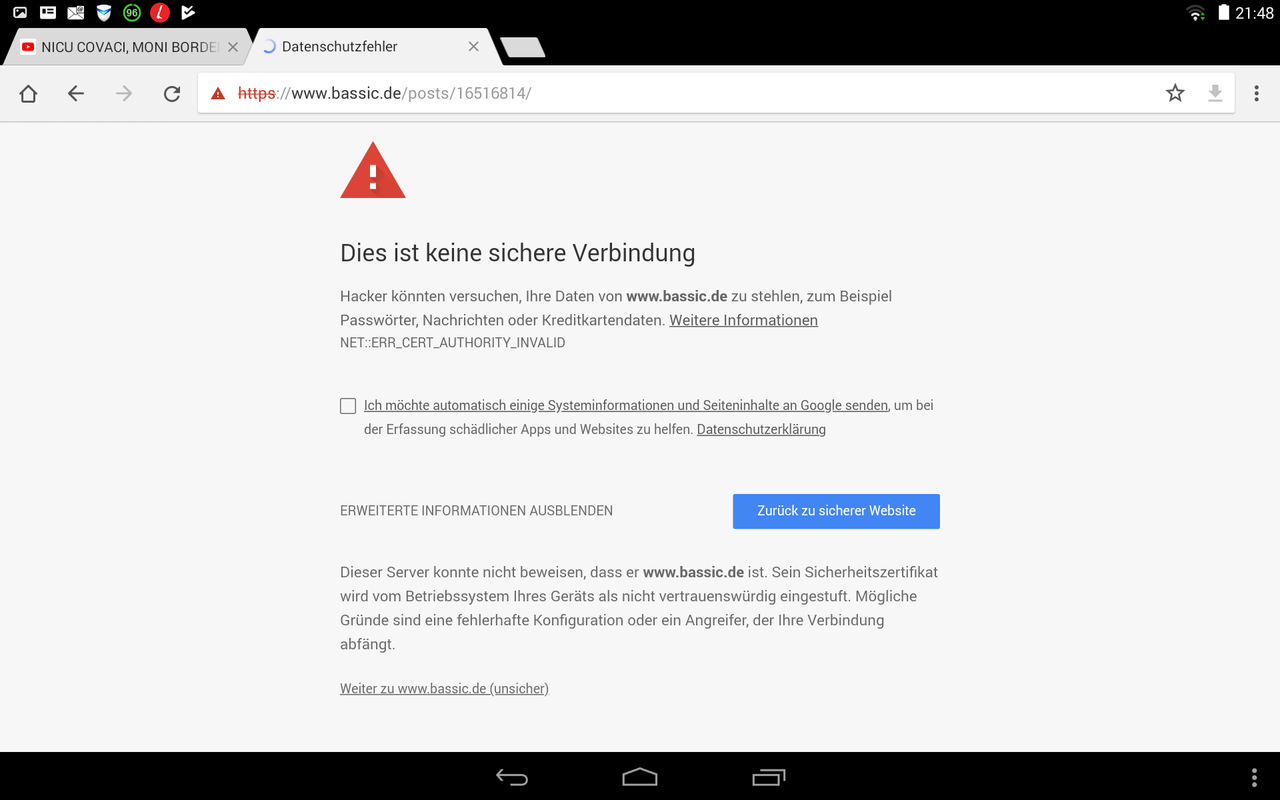
Task: Tap the download icon in address bar
Action: [x=1215, y=93]
